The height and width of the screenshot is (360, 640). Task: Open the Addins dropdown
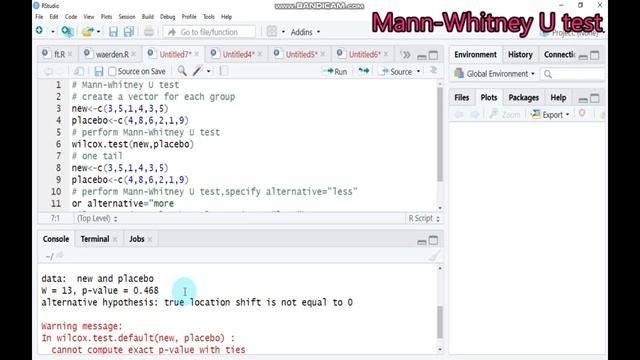(305, 32)
